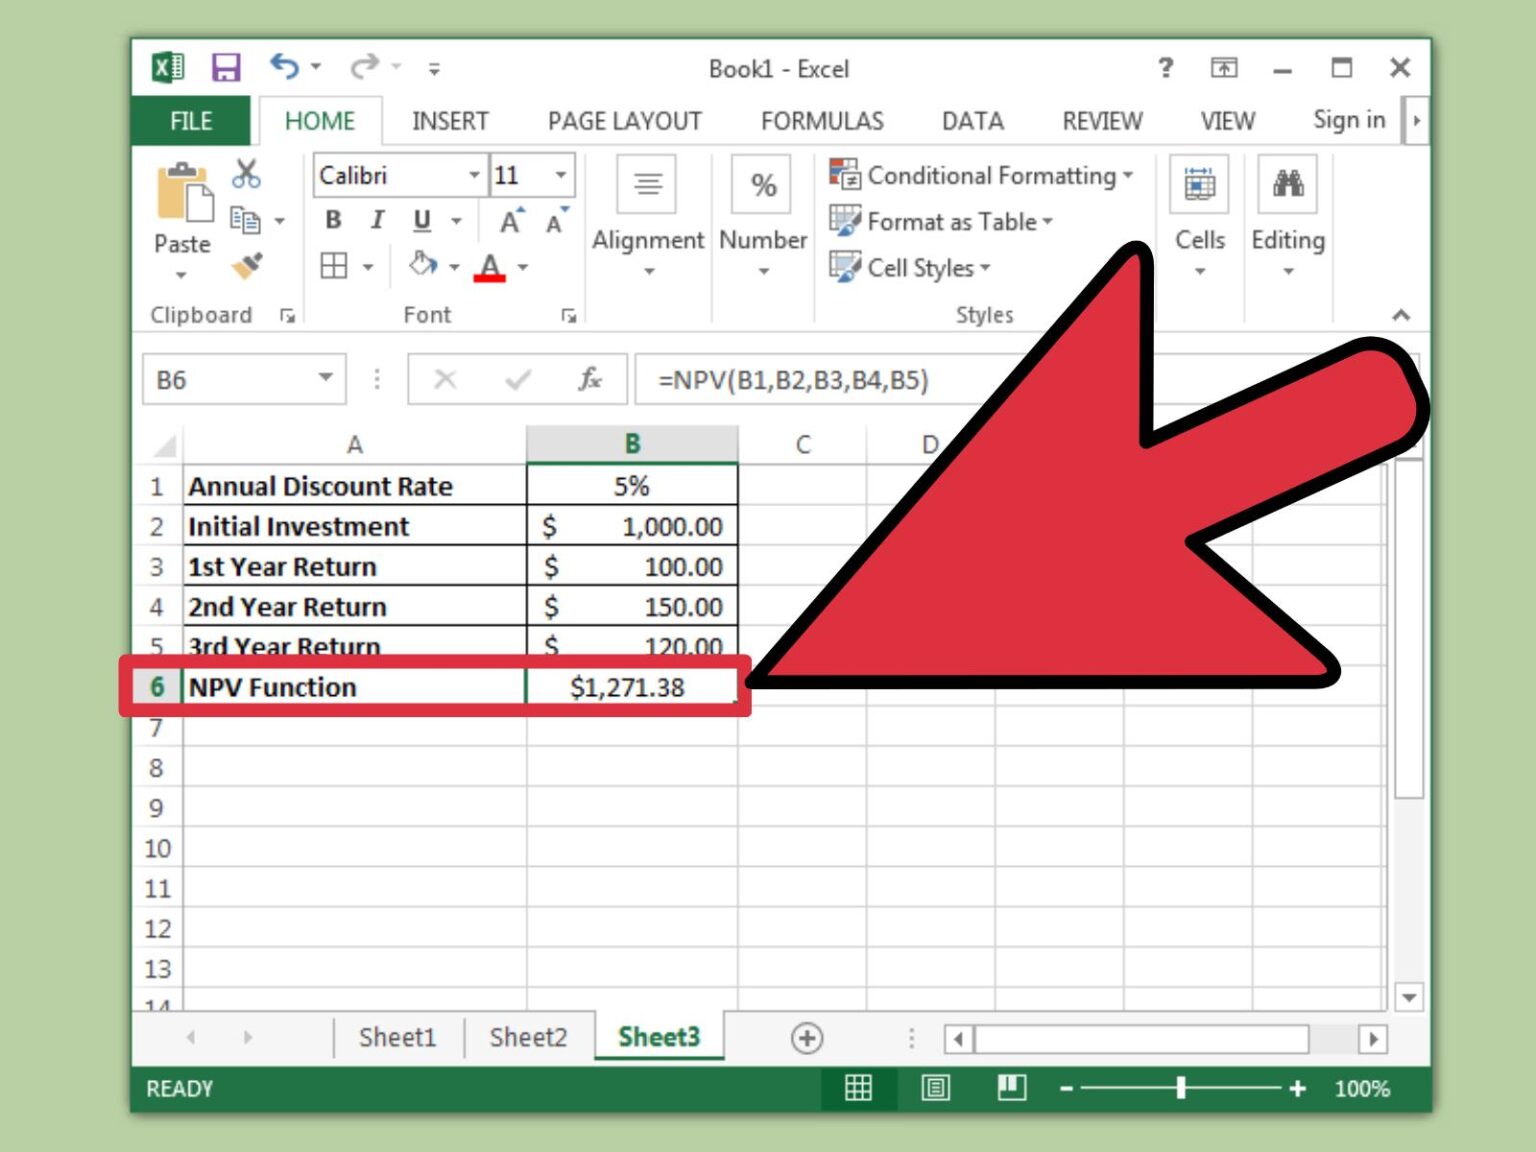The width and height of the screenshot is (1536, 1152).
Task: Switch to the FORMULAS ribbon tab
Action: tap(821, 120)
